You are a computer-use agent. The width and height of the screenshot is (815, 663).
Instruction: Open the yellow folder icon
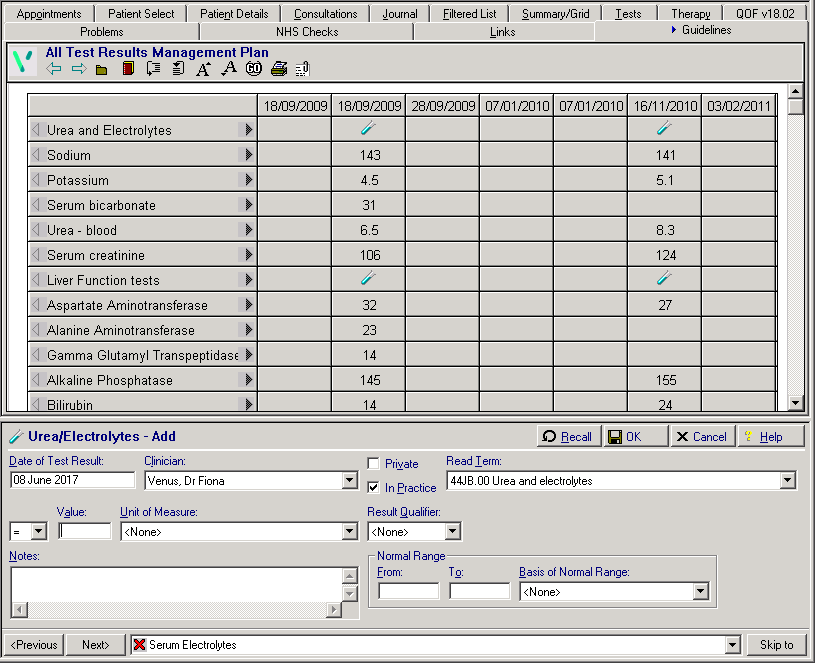point(102,69)
